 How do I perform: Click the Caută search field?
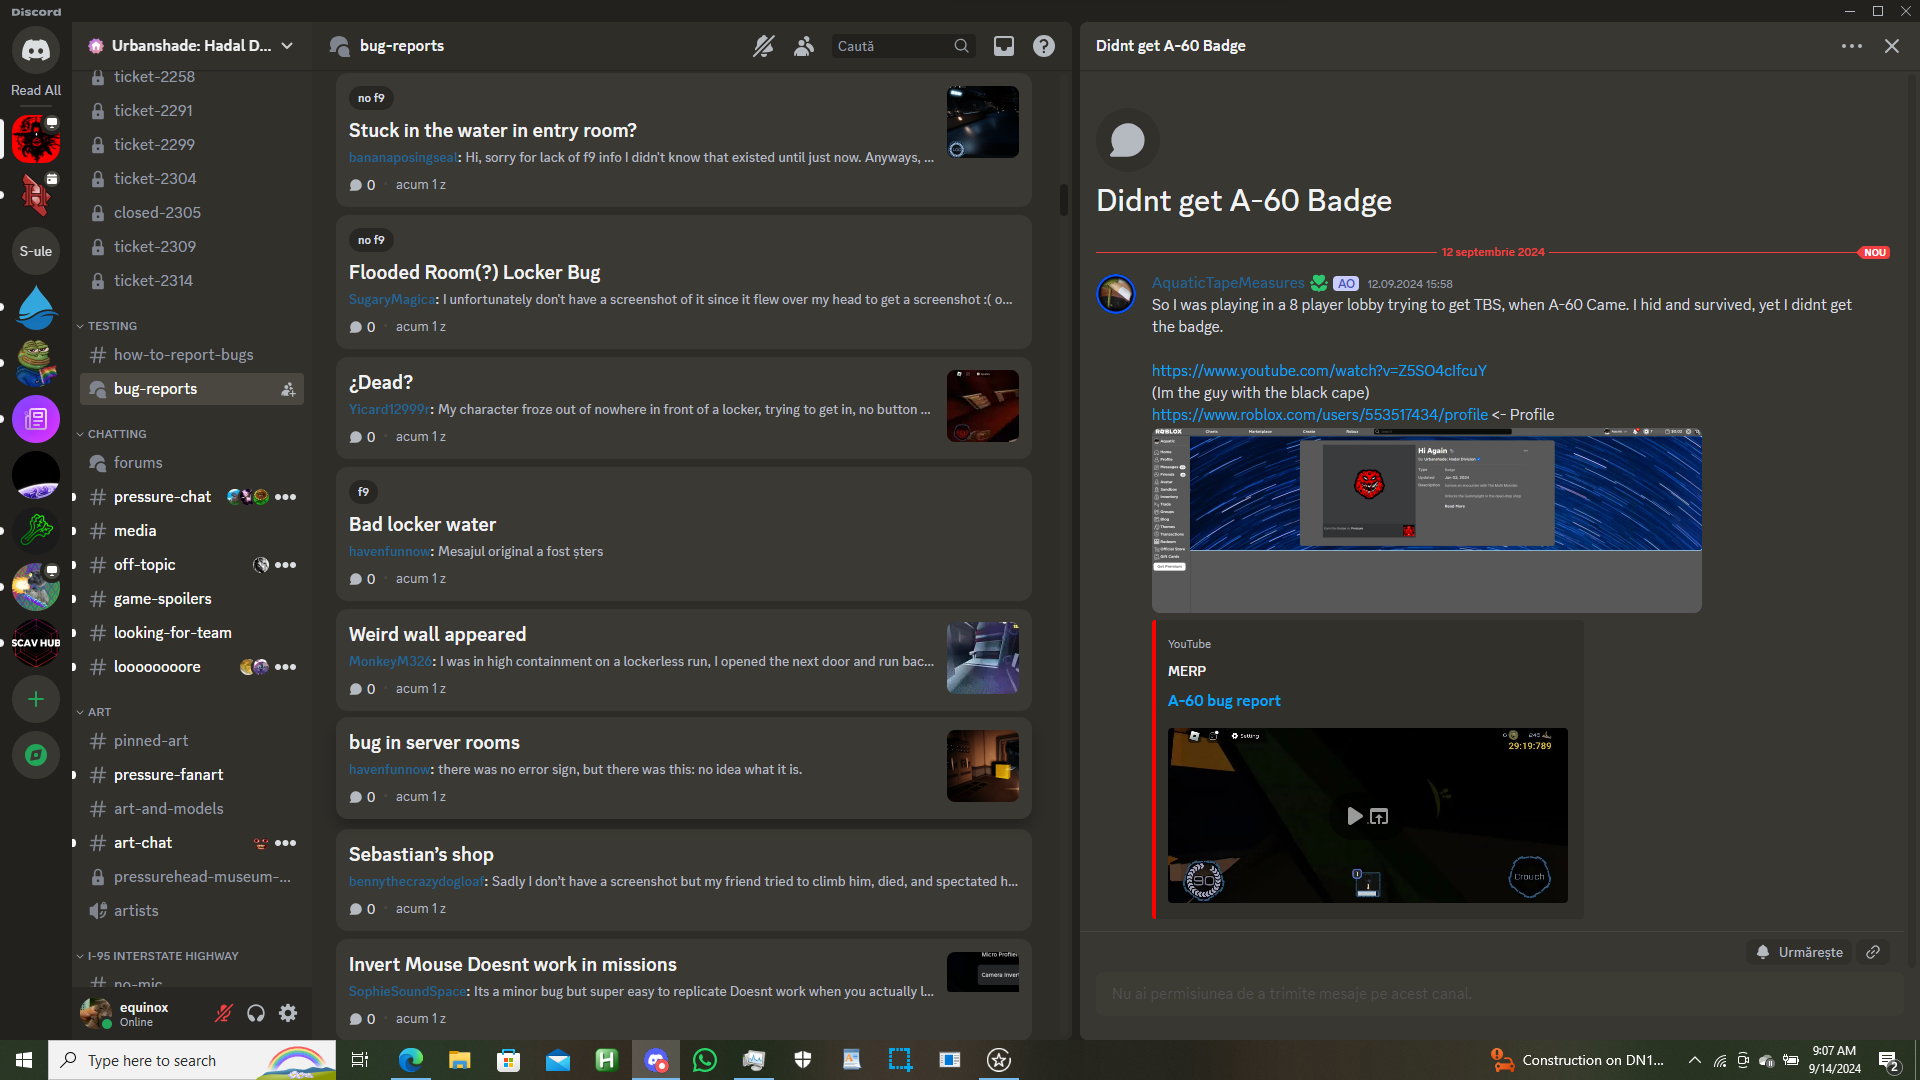coord(890,46)
